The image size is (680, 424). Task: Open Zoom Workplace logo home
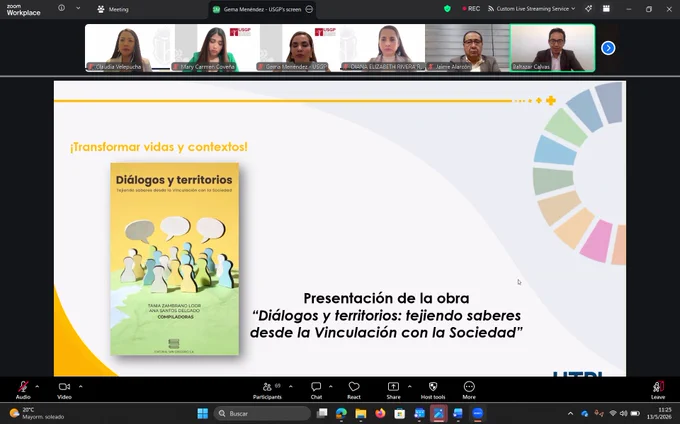23,10
